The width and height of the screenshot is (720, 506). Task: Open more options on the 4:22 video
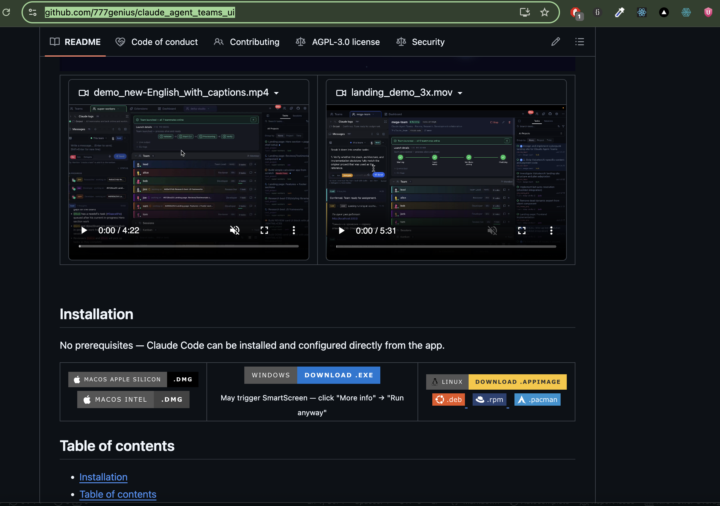pos(294,231)
